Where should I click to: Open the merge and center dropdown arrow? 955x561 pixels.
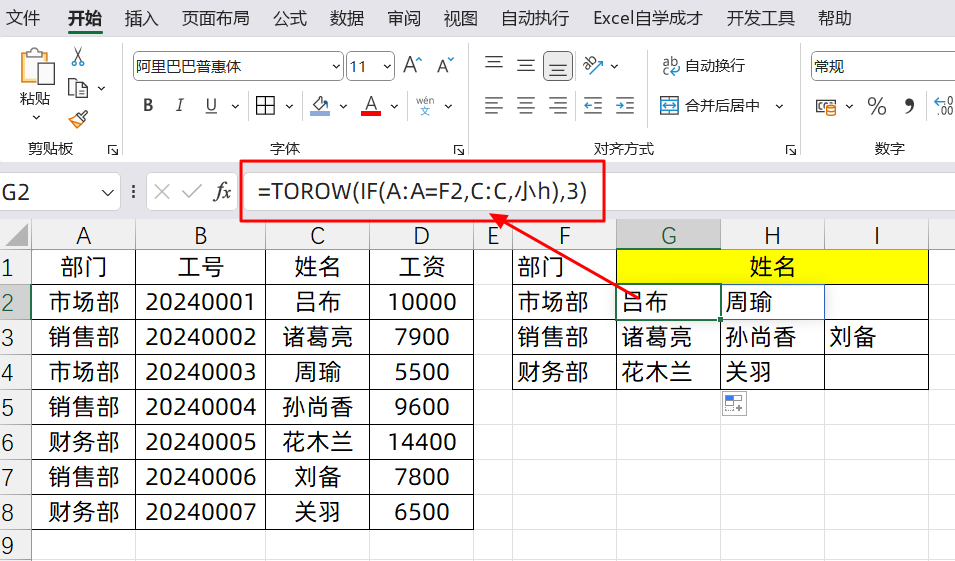coord(779,107)
